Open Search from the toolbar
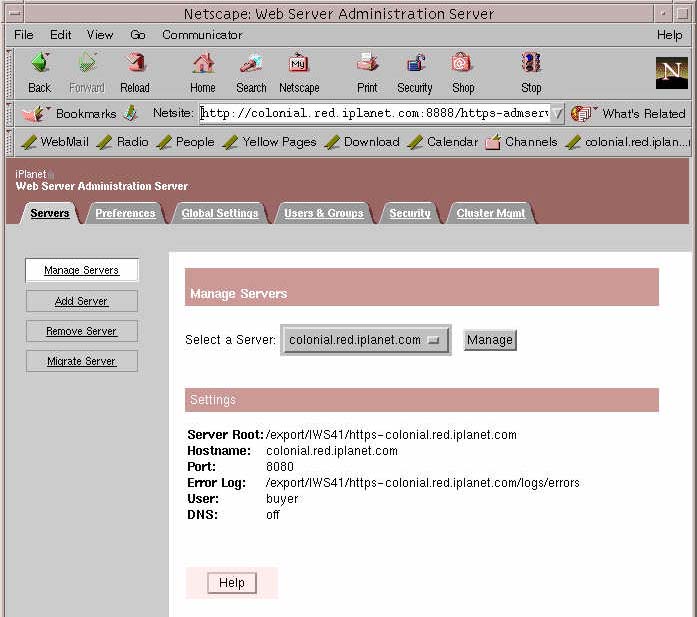 [x=251, y=72]
